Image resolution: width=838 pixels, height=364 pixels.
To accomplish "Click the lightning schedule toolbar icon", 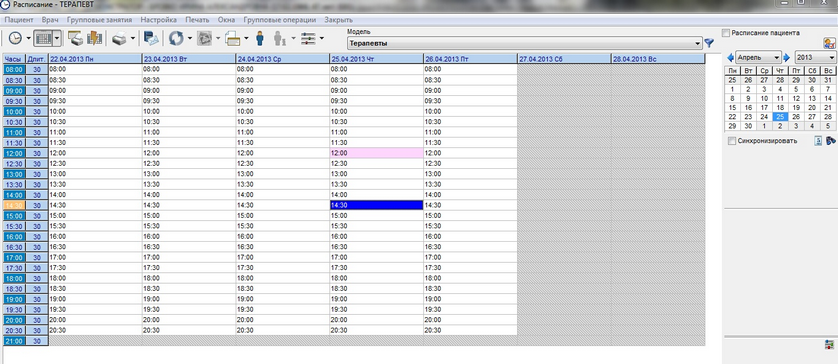I will [x=94, y=38].
